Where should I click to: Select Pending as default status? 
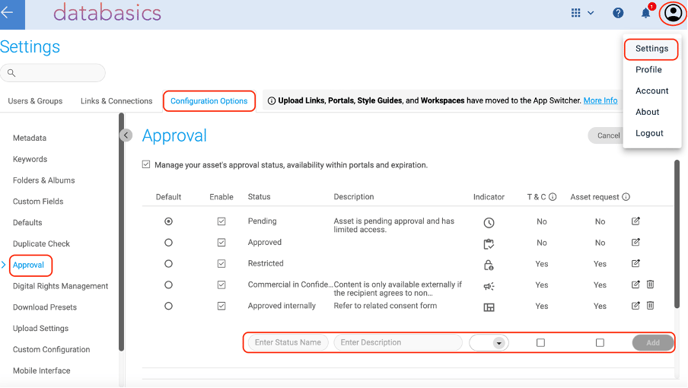[x=168, y=221]
